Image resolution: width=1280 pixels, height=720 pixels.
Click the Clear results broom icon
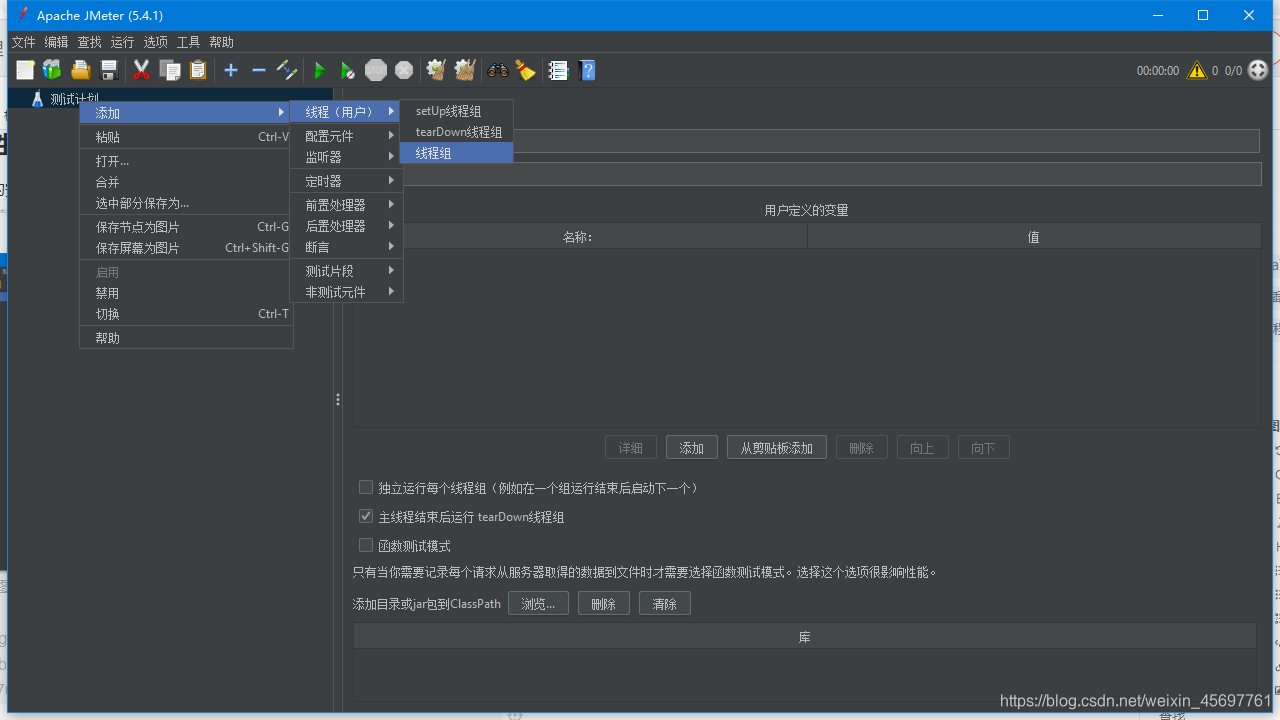(436, 70)
